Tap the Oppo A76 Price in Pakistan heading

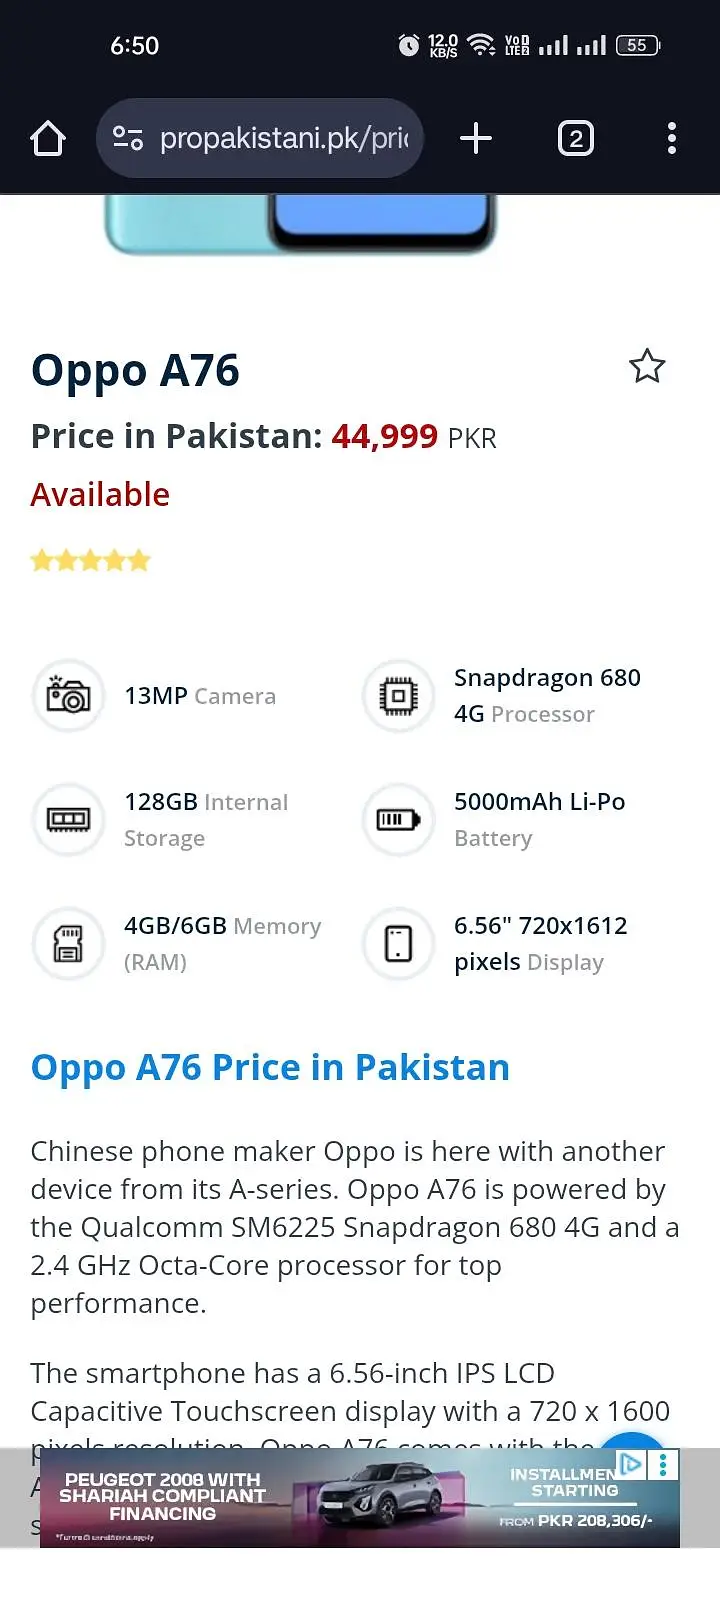tap(270, 1068)
